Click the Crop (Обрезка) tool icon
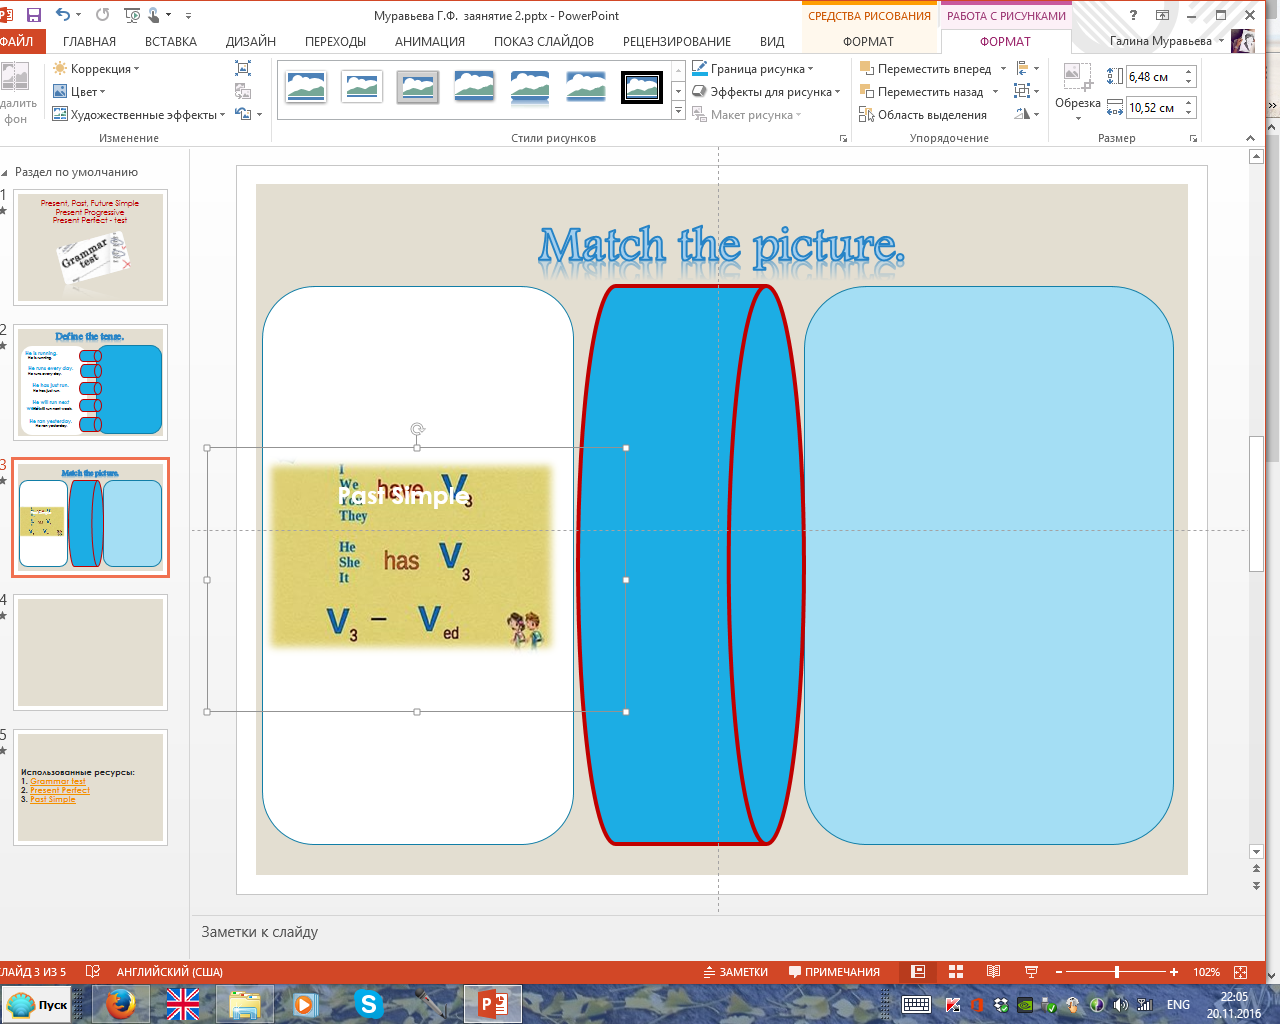 pyautogui.click(x=1077, y=78)
